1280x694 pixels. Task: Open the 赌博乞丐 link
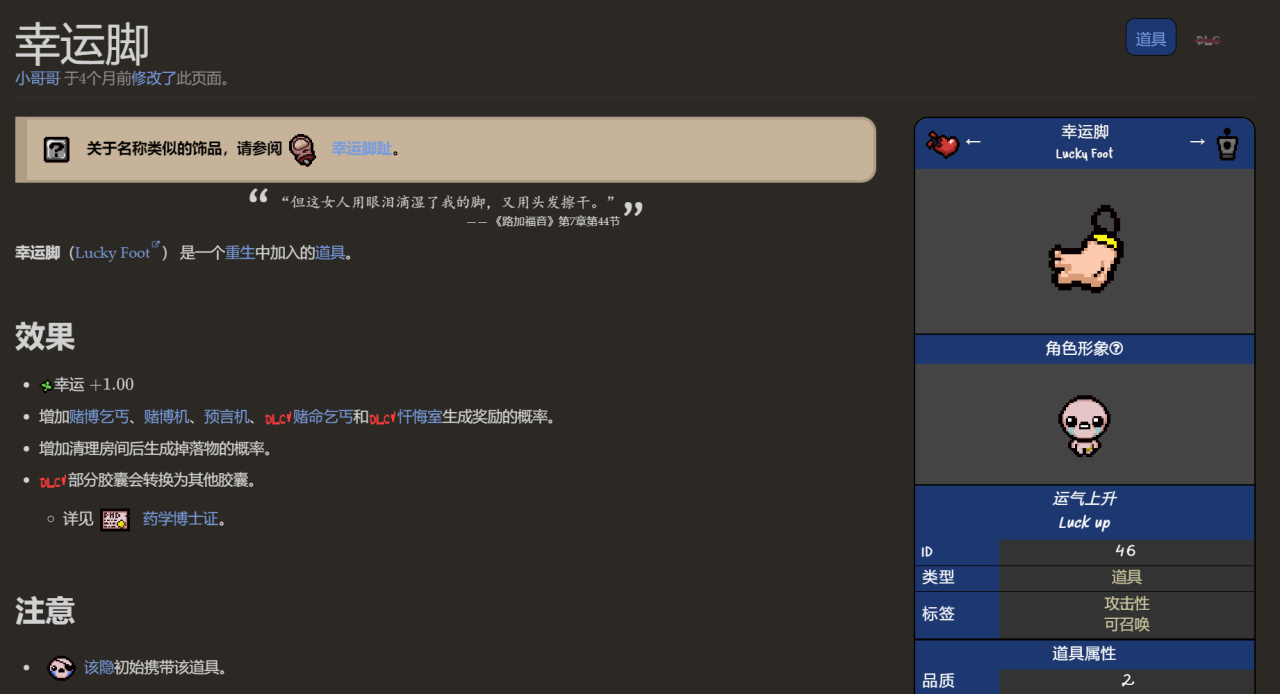[x=99, y=417]
